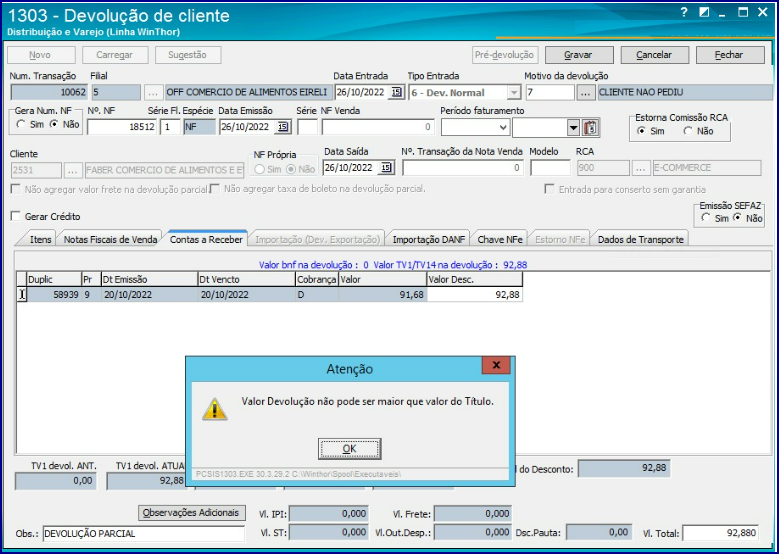This screenshot has height=554, width=779.
Task: Click the Valor Desc. cell 92,88
Action: [x=474, y=295]
